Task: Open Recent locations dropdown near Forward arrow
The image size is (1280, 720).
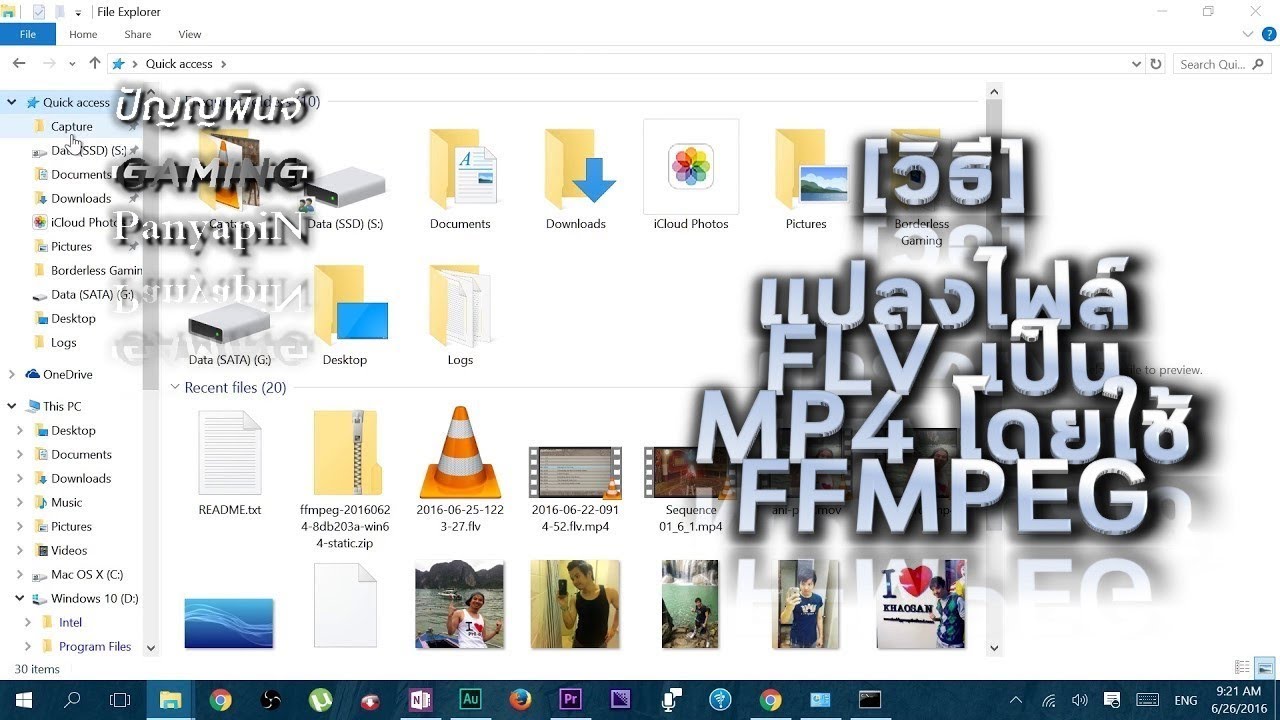Action: click(x=72, y=64)
